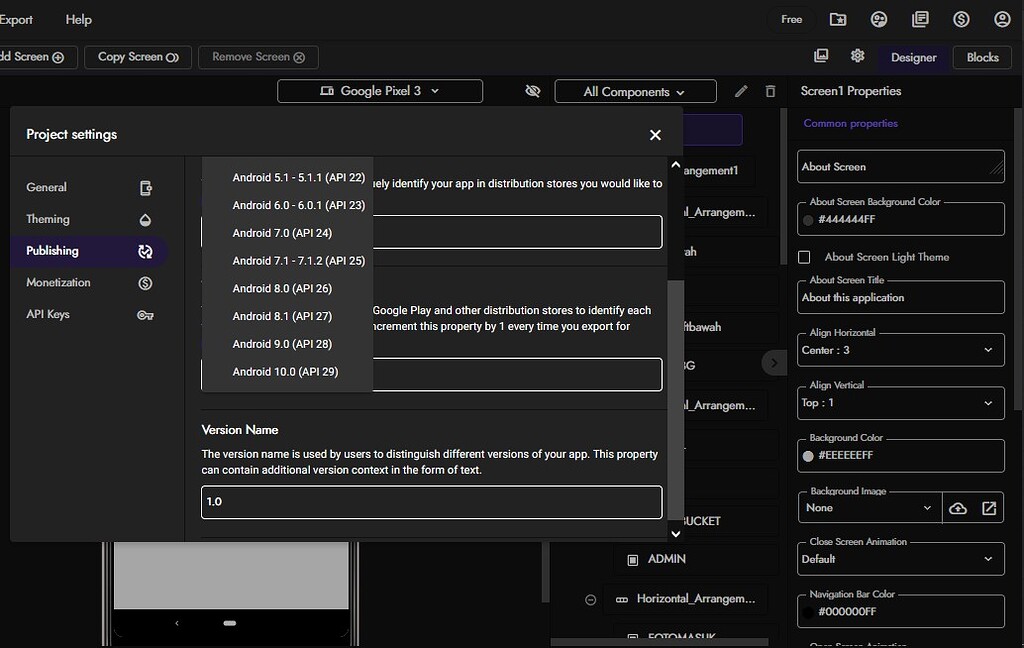The height and width of the screenshot is (648, 1024).
Task: Click the documentation pages icon
Action: (x=920, y=19)
